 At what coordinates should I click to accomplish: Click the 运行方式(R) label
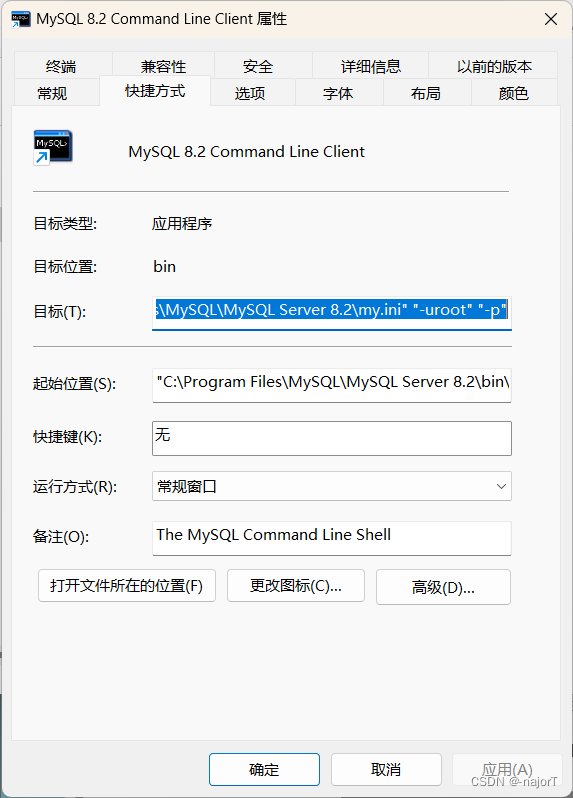75,487
